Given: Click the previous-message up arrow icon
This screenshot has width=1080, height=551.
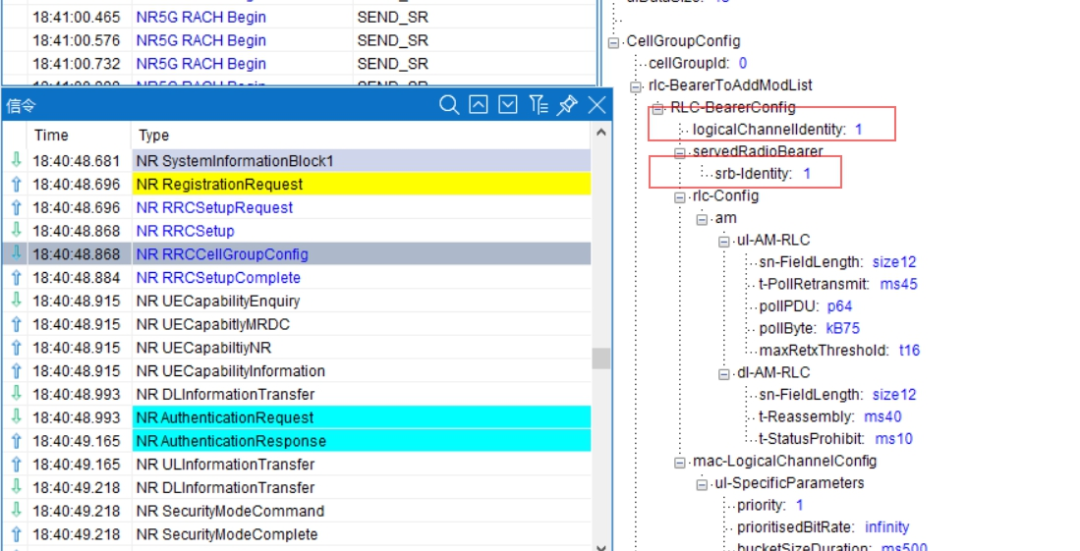Looking at the screenshot, I should point(479,105).
